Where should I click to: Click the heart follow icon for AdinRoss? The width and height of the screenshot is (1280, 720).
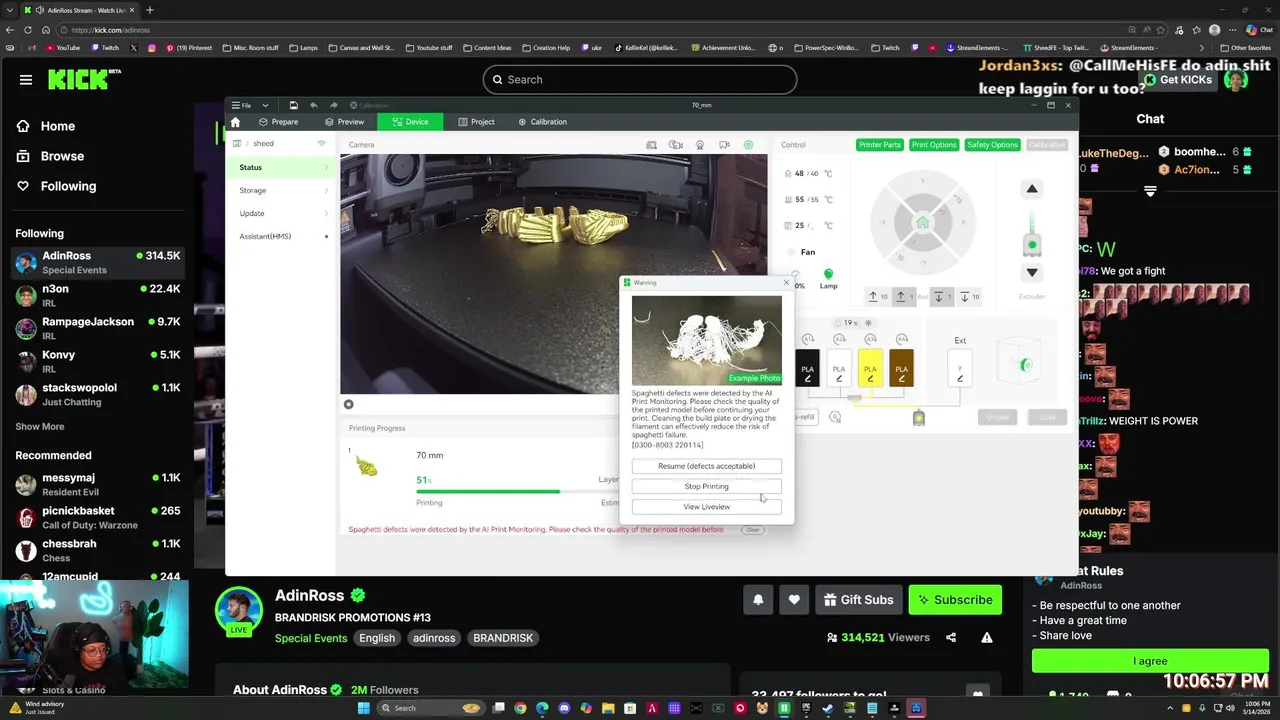tap(794, 600)
